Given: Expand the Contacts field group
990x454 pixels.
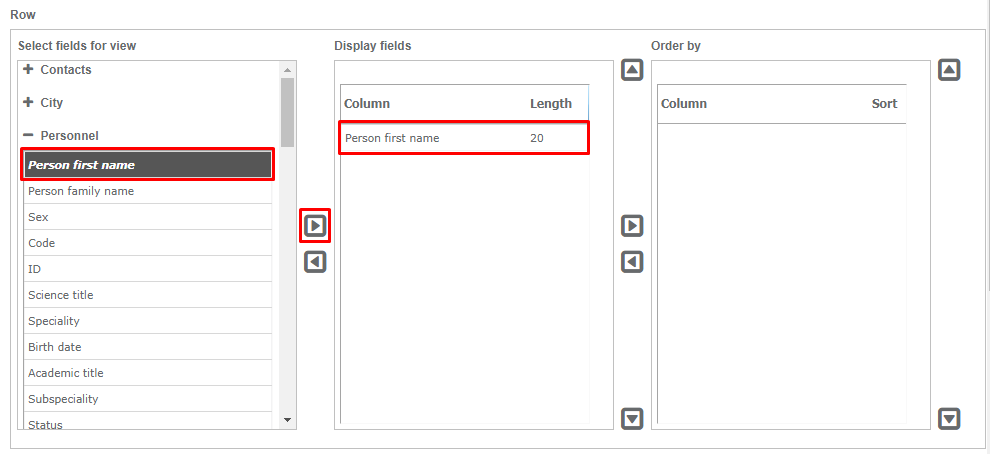Looking at the screenshot, I should [x=28, y=70].
